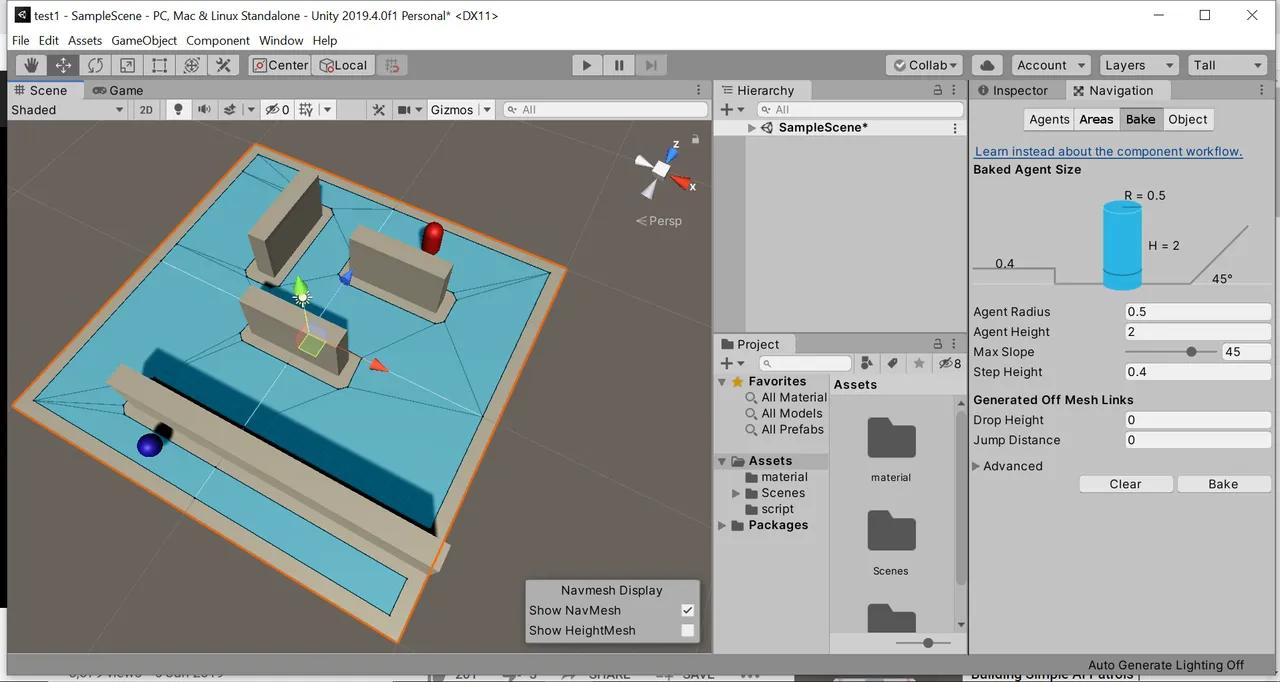Toggle hidden objects visibility in scene
Image resolution: width=1280 pixels, height=682 pixels.
(276, 110)
